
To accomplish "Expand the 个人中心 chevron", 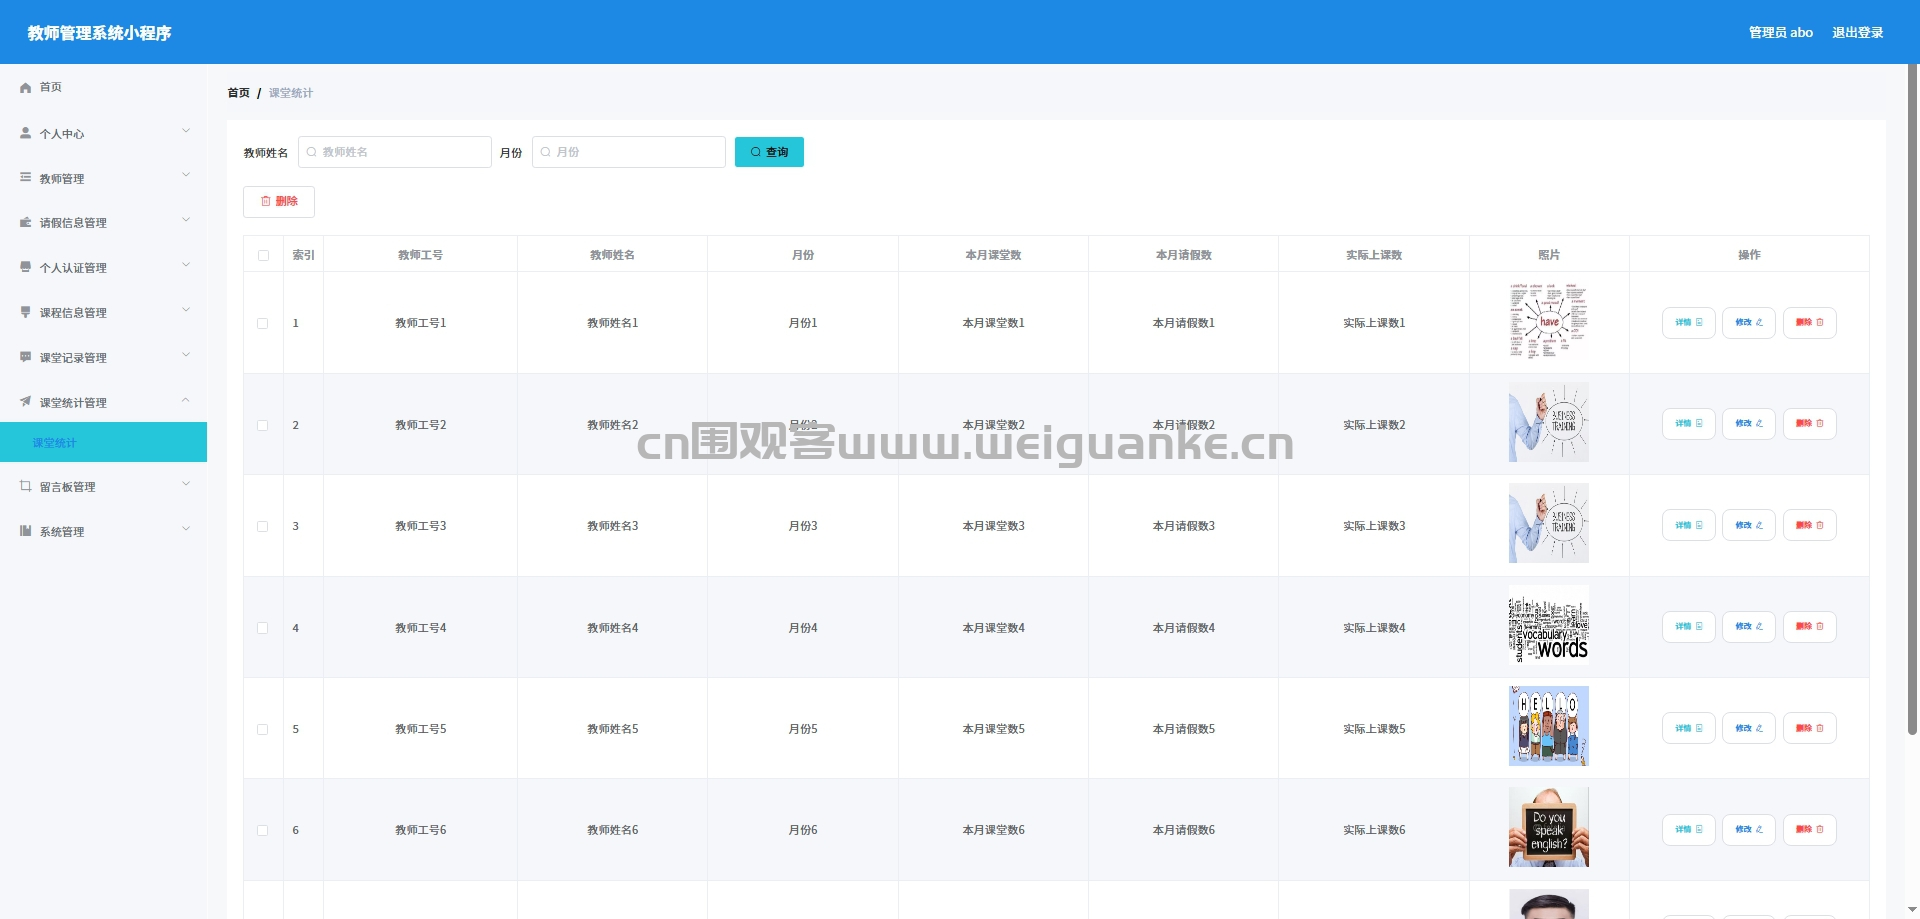I will [x=186, y=131].
